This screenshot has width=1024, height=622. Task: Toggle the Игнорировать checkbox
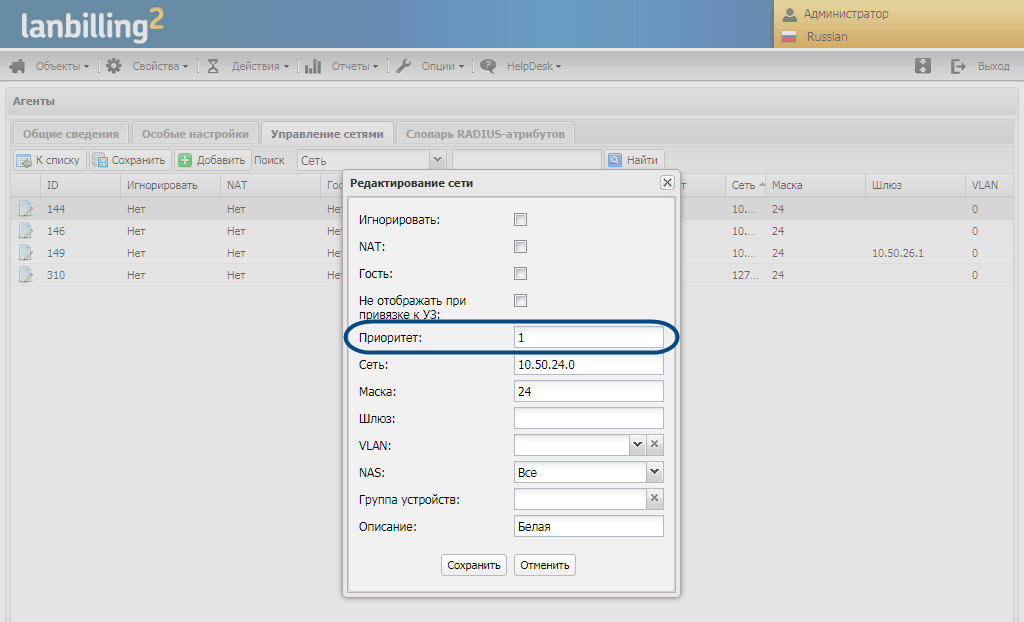(x=520, y=220)
